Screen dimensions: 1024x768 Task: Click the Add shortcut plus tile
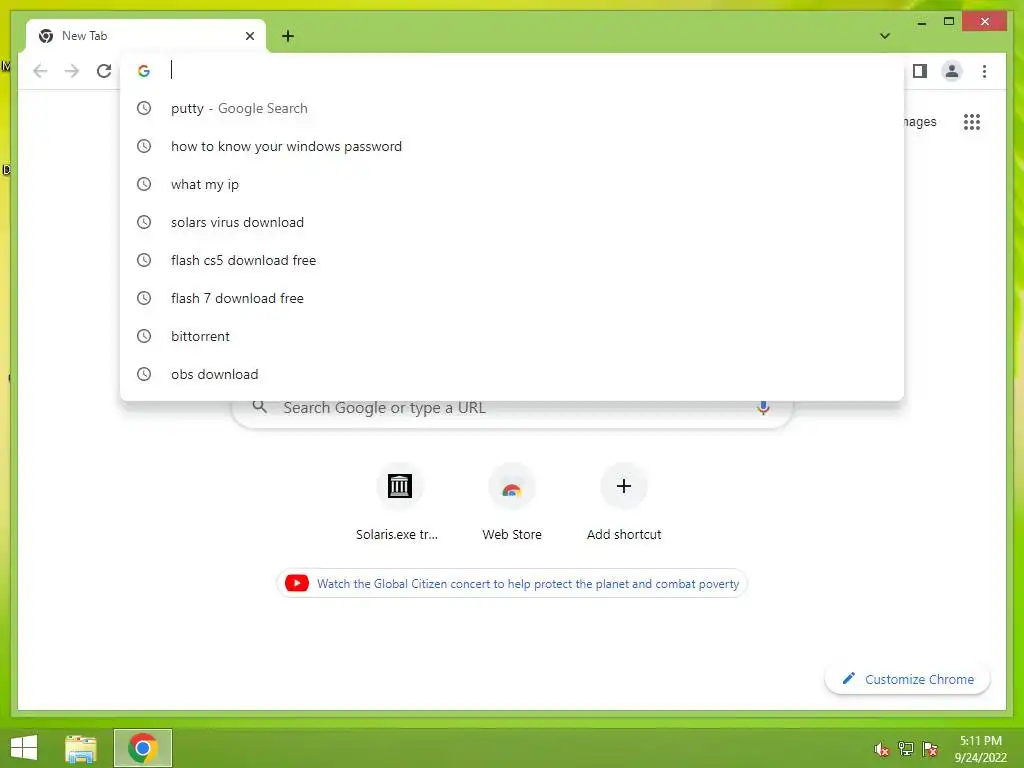pyautogui.click(x=624, y=502)
